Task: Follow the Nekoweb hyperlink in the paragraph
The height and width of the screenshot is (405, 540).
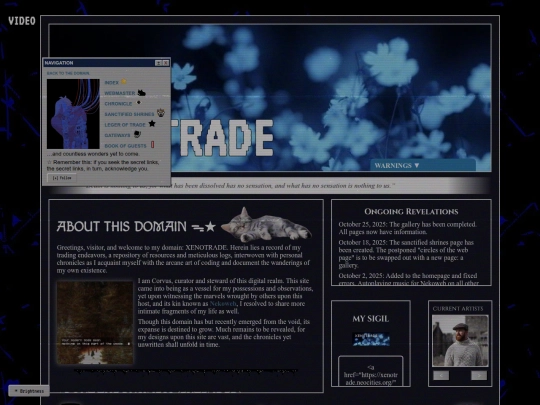Action: coord(223,304)
